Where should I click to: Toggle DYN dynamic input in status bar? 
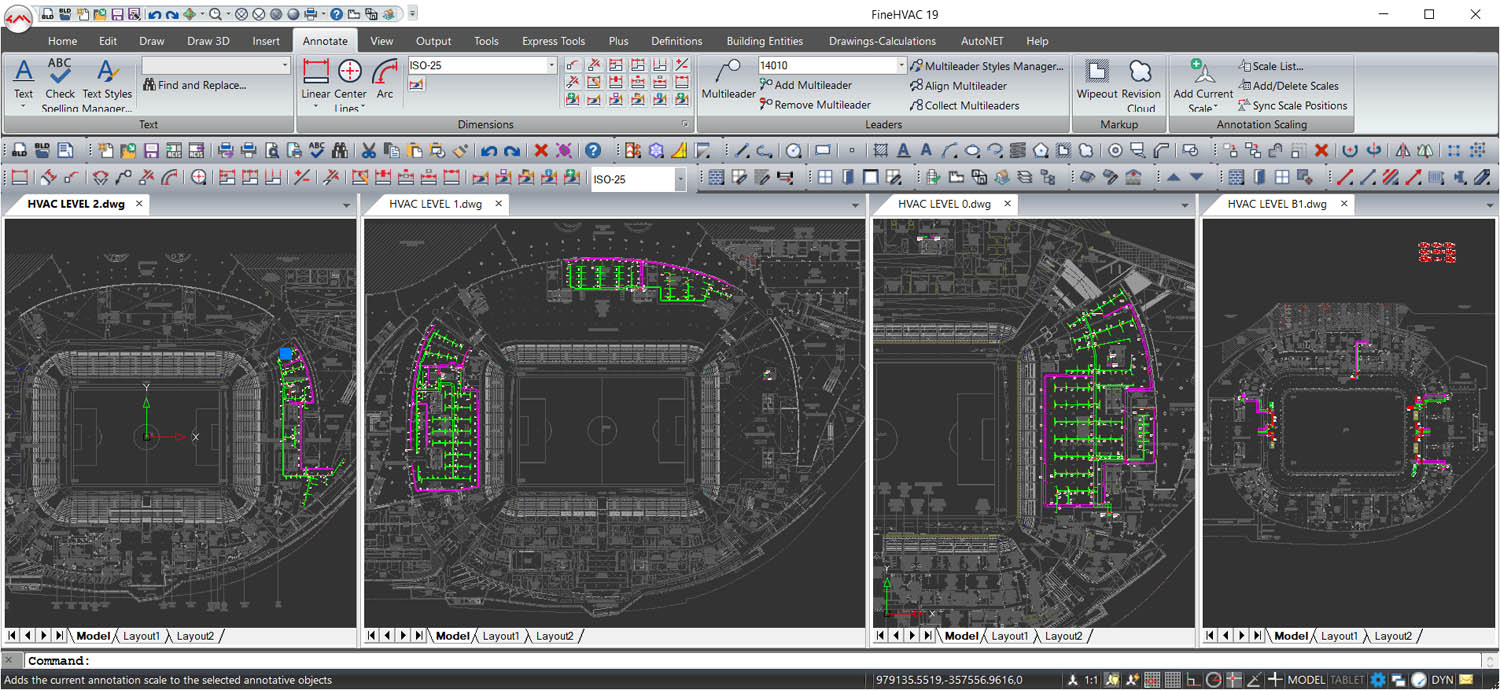click(1442, 680)
